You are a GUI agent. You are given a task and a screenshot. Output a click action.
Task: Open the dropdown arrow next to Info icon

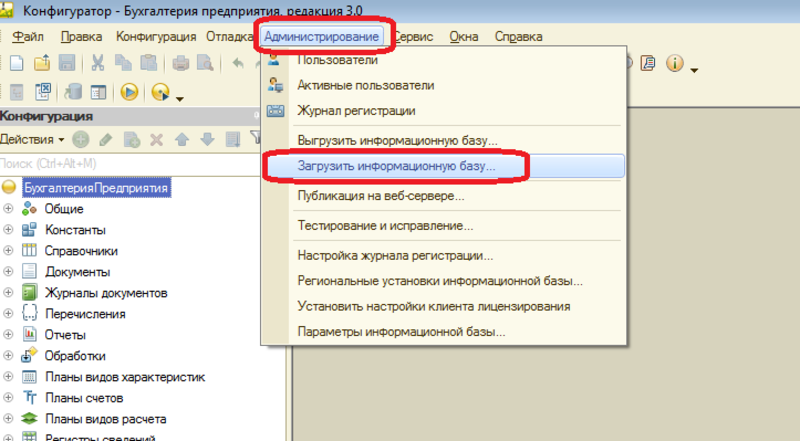[694, 70]
